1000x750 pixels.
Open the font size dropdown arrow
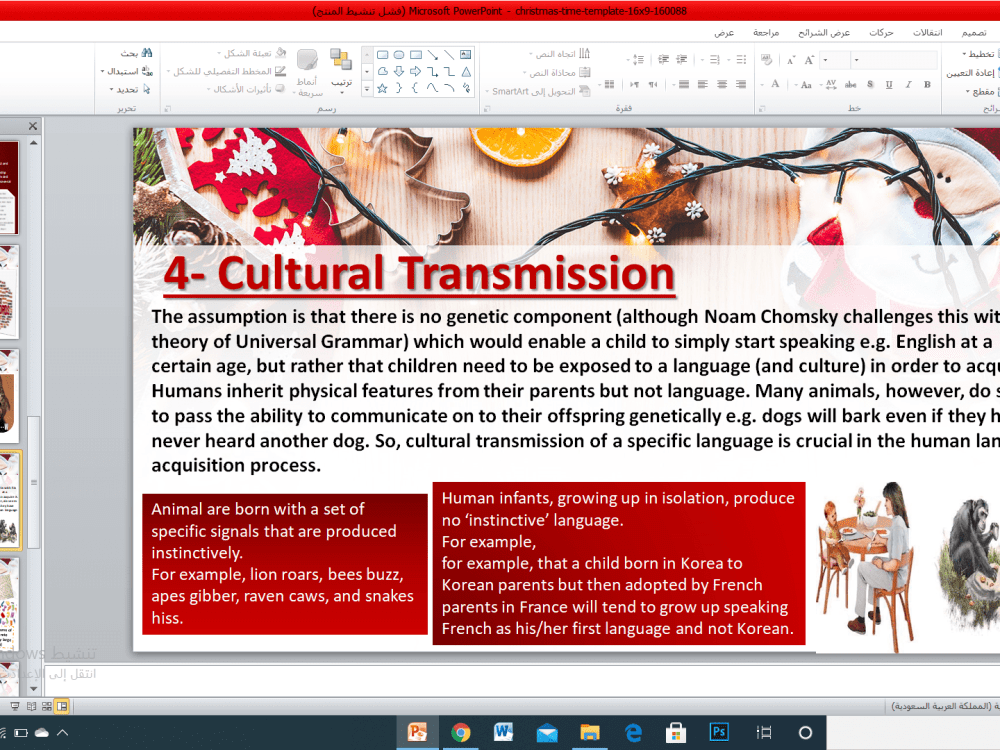(x=825, y=60)
